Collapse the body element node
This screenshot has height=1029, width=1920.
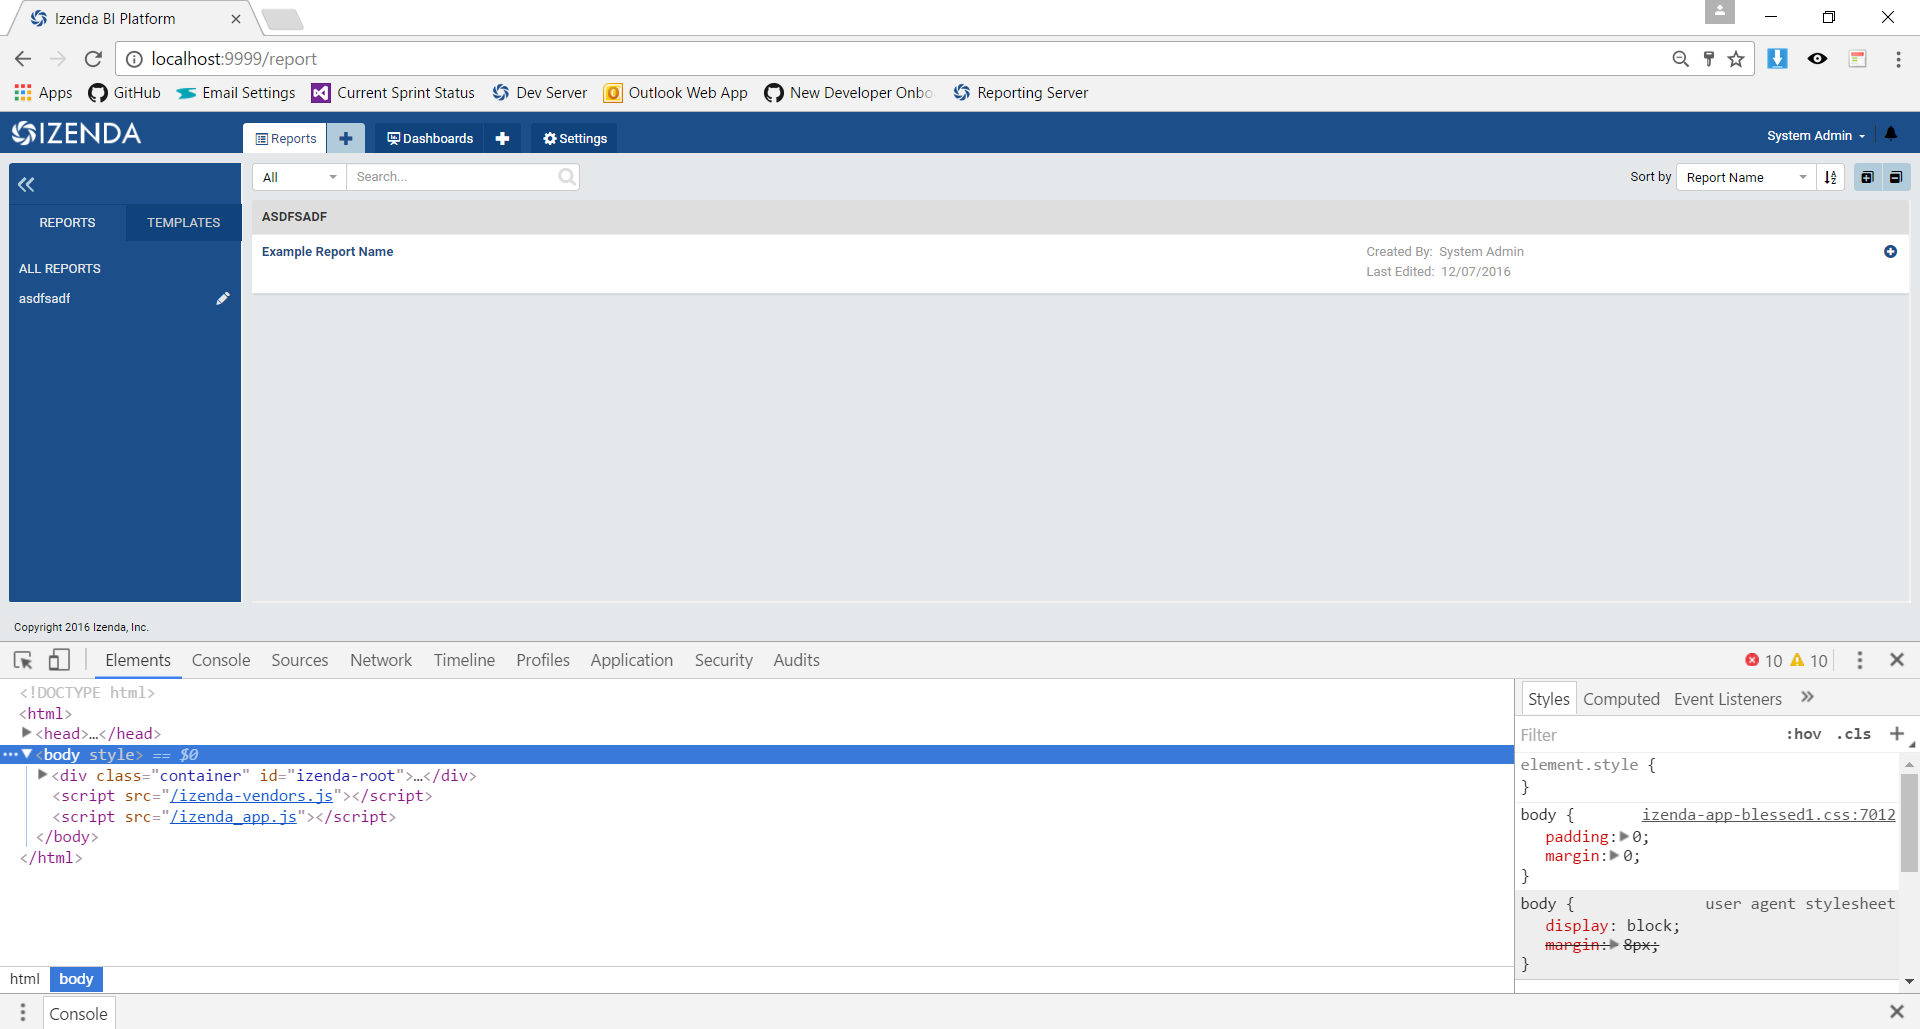(x=27, y=754)
